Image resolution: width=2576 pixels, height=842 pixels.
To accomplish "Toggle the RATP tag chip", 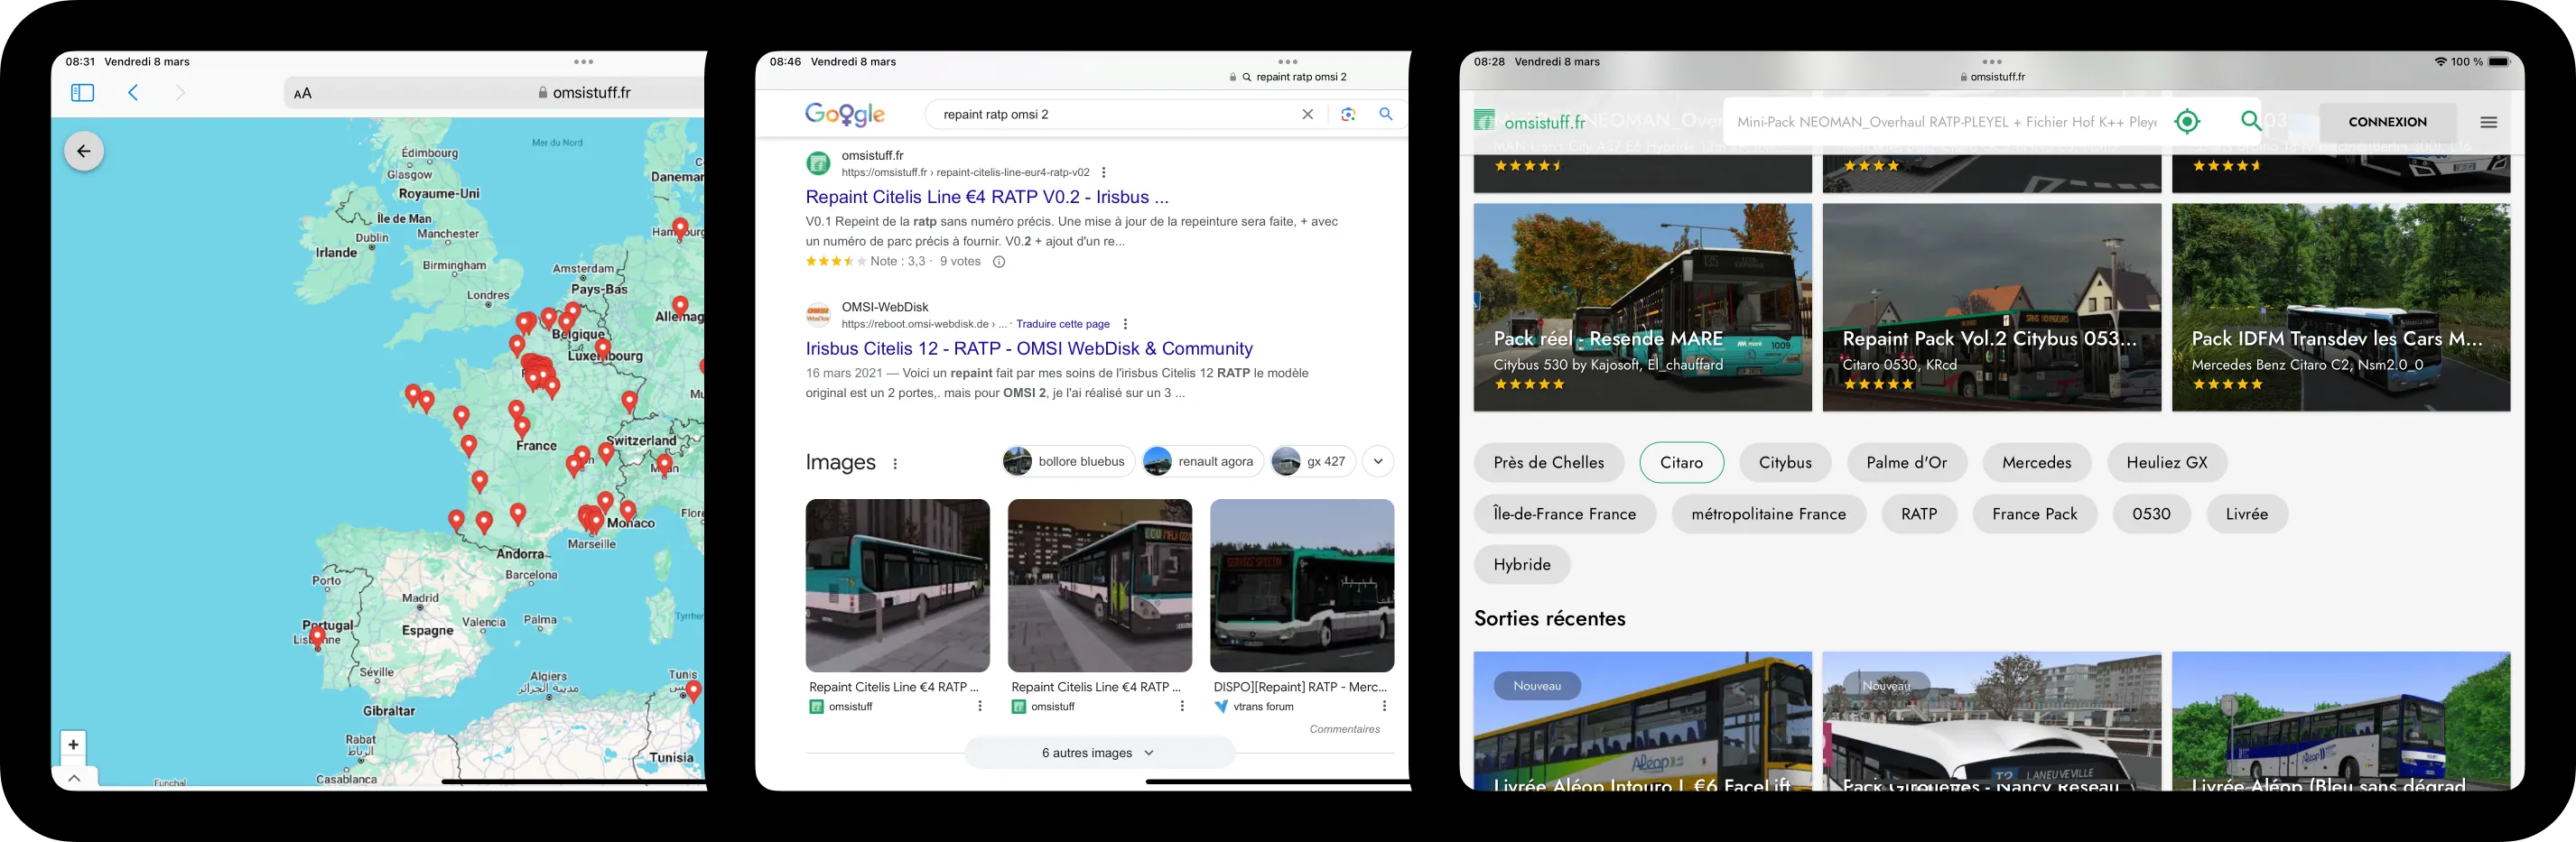I will point(1918,514).
